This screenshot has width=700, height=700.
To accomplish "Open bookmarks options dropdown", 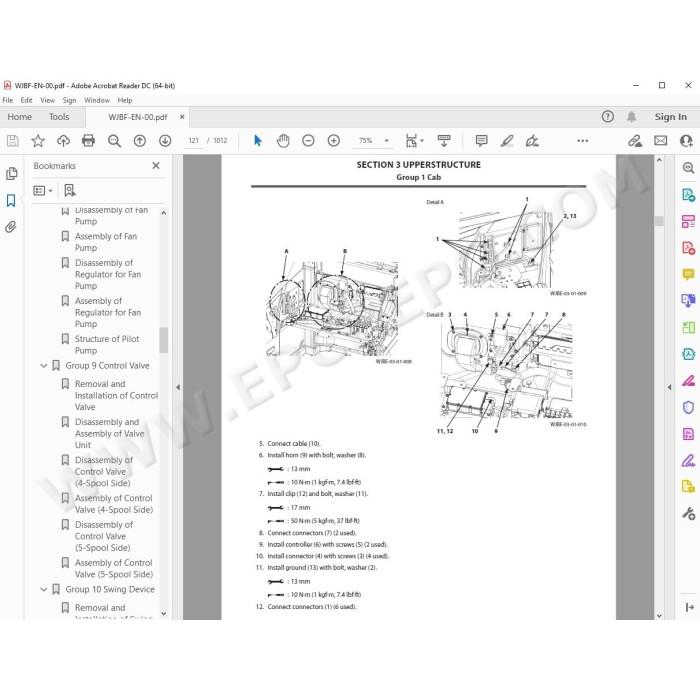I will point(43,191).
